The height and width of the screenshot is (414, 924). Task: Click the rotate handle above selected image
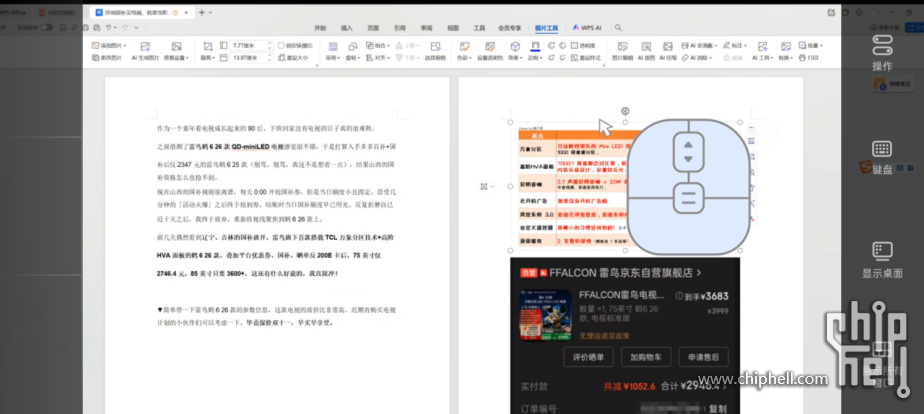click(x=625, y=111)
